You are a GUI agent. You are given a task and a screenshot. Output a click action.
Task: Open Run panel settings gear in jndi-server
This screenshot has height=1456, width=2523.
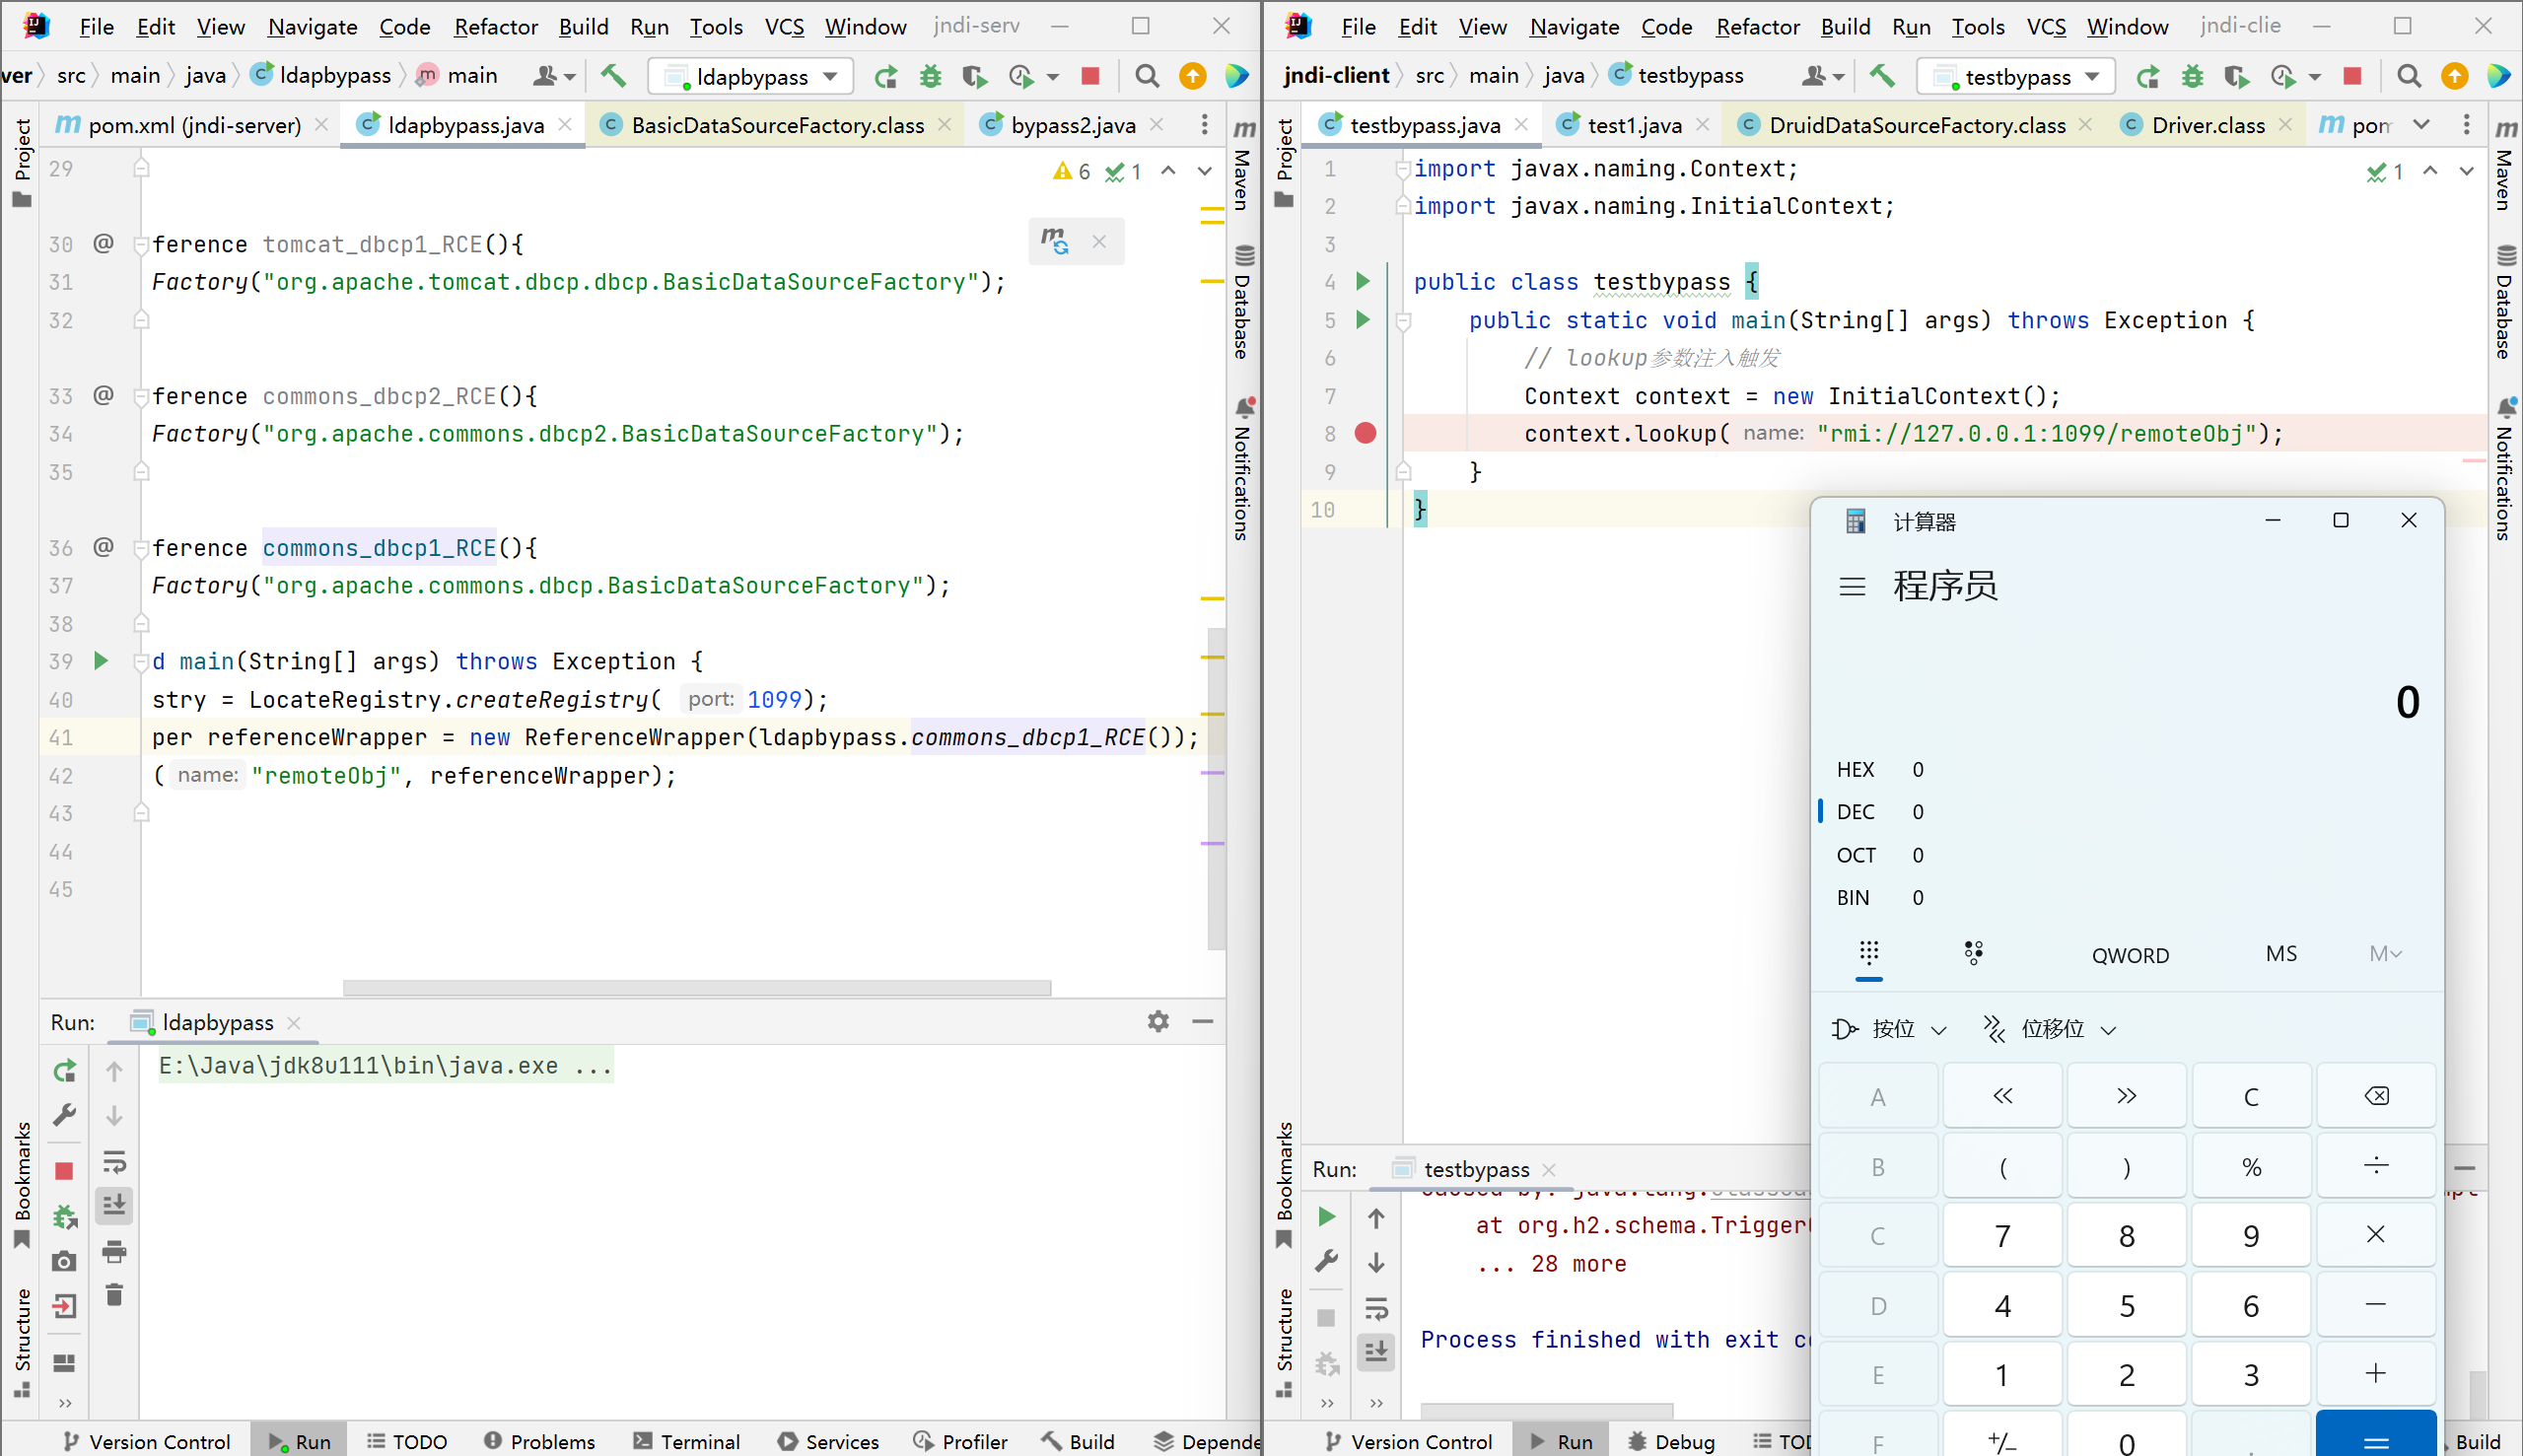pyautogui.click(x=1158, y=1021)
